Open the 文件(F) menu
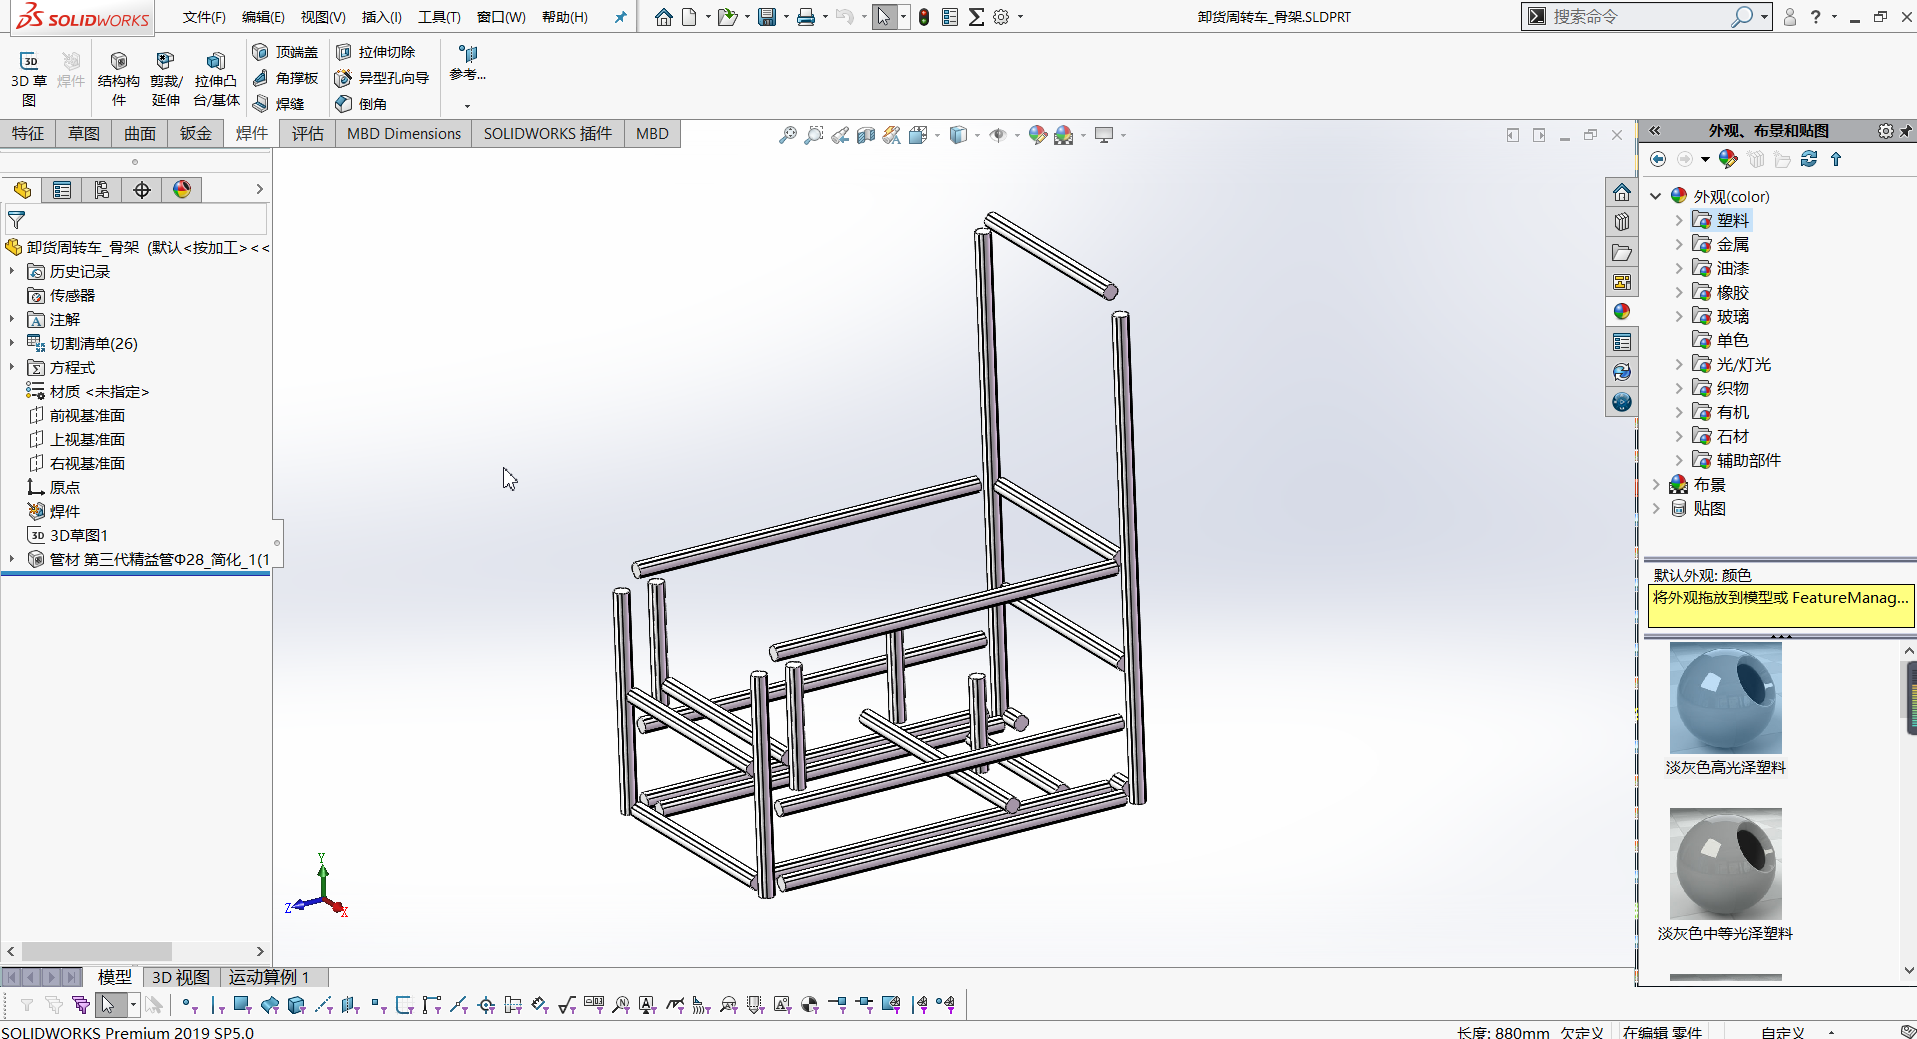Screen dimensions: 1917x1039 point(204,17)
